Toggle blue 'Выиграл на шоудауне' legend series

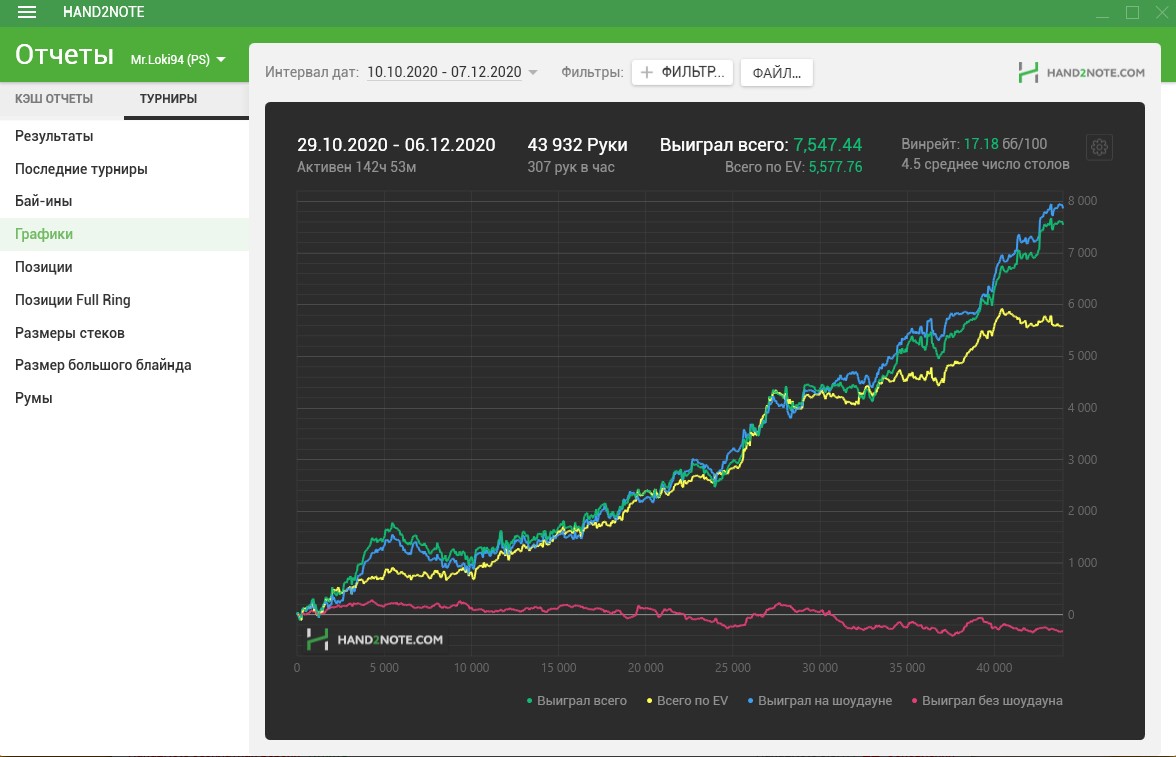pyautogui.click(x=820, y=700)
